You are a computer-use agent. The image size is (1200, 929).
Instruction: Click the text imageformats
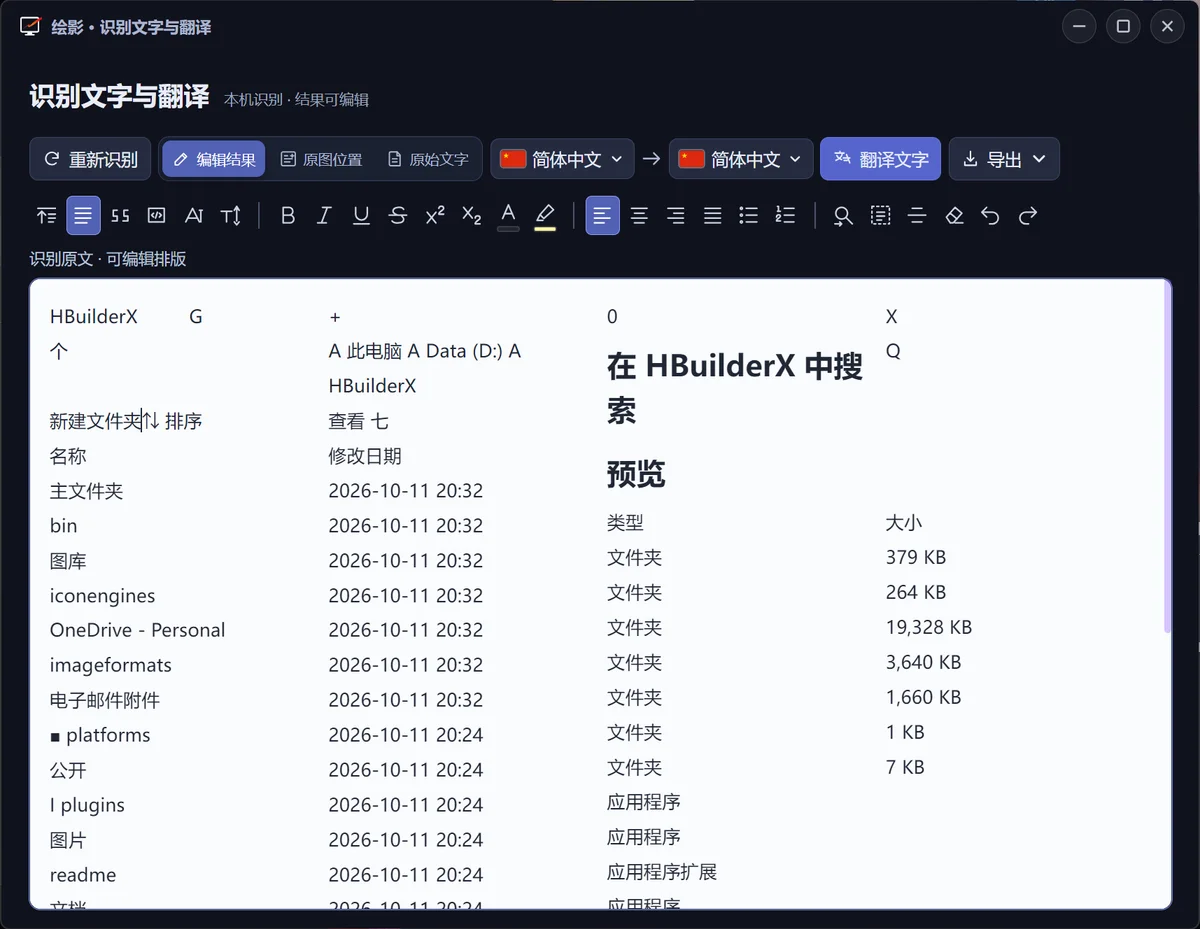110,665
